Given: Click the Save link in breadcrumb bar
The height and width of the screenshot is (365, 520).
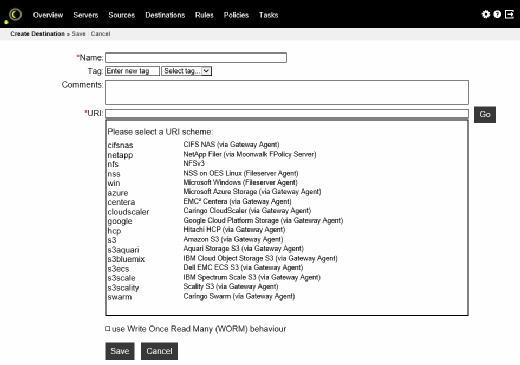Looking at the screenshot, I should 78,34.
